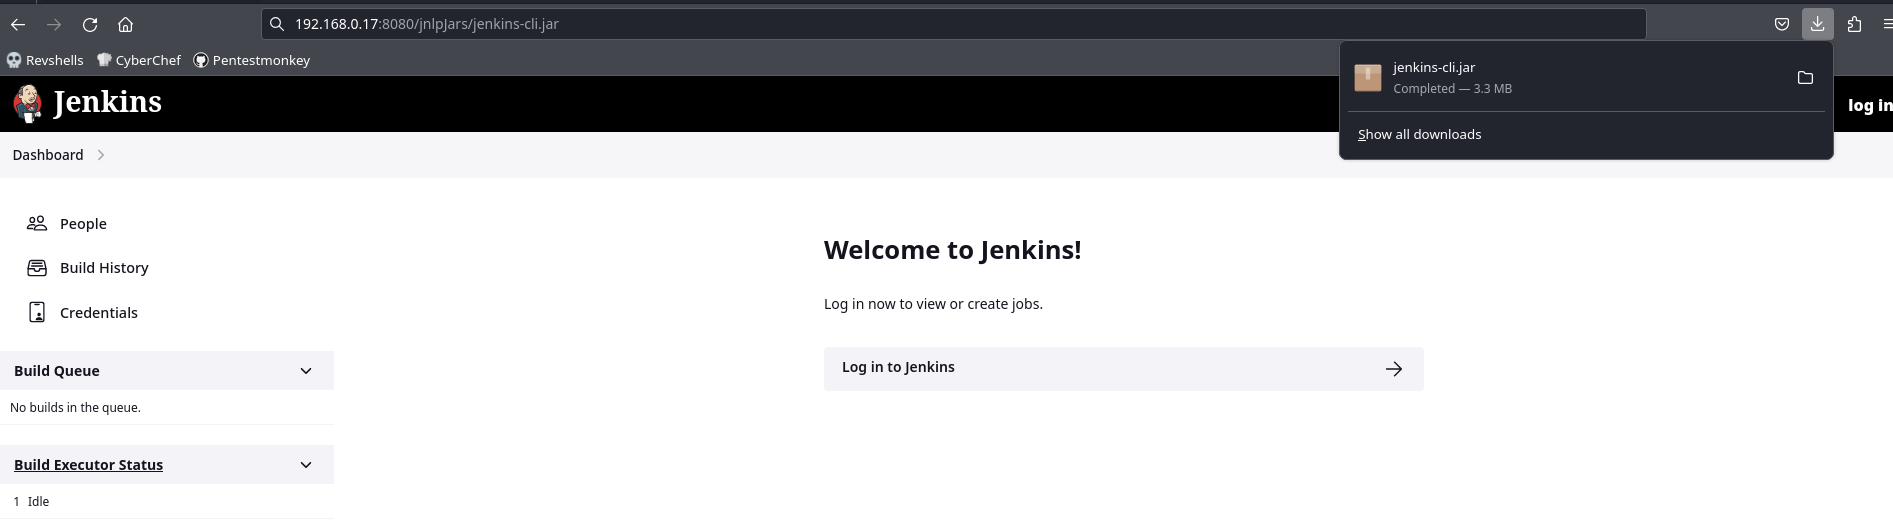Click the jenkins-cli.jar package file icon
The height and width of the screenshot is (528, 1893).
point(1368,77)
